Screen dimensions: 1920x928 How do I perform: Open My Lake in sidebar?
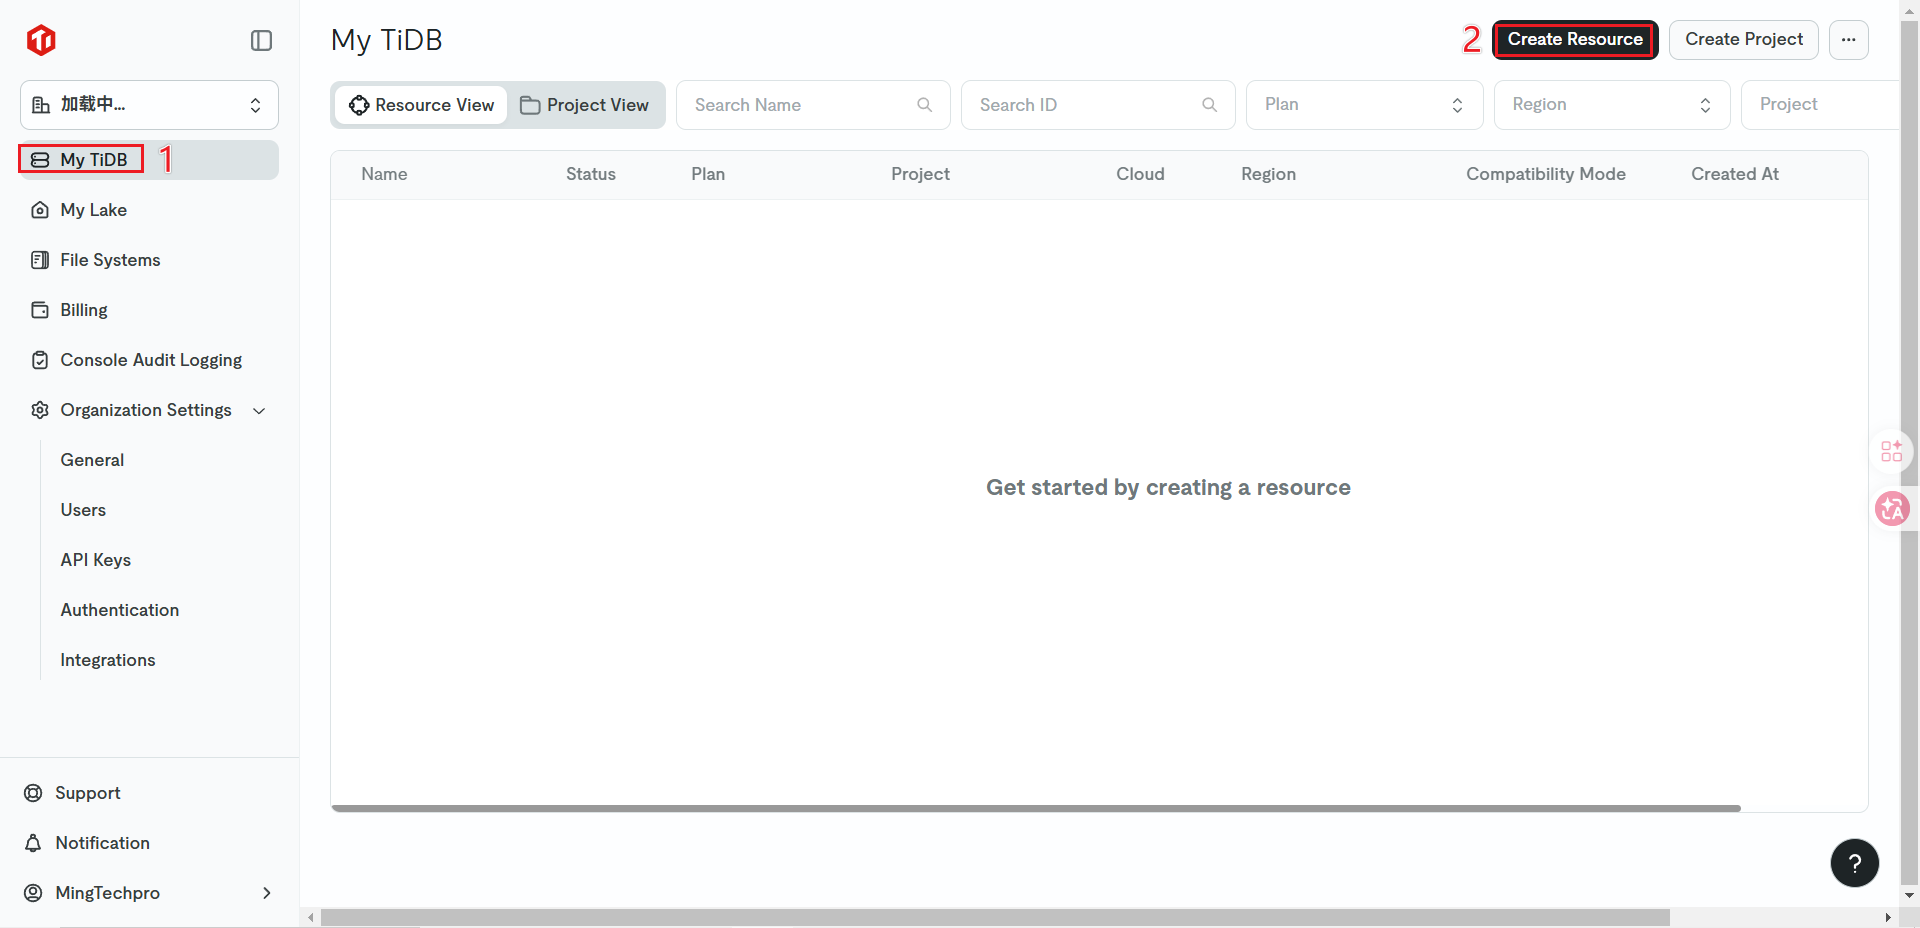tap(149, 210)
